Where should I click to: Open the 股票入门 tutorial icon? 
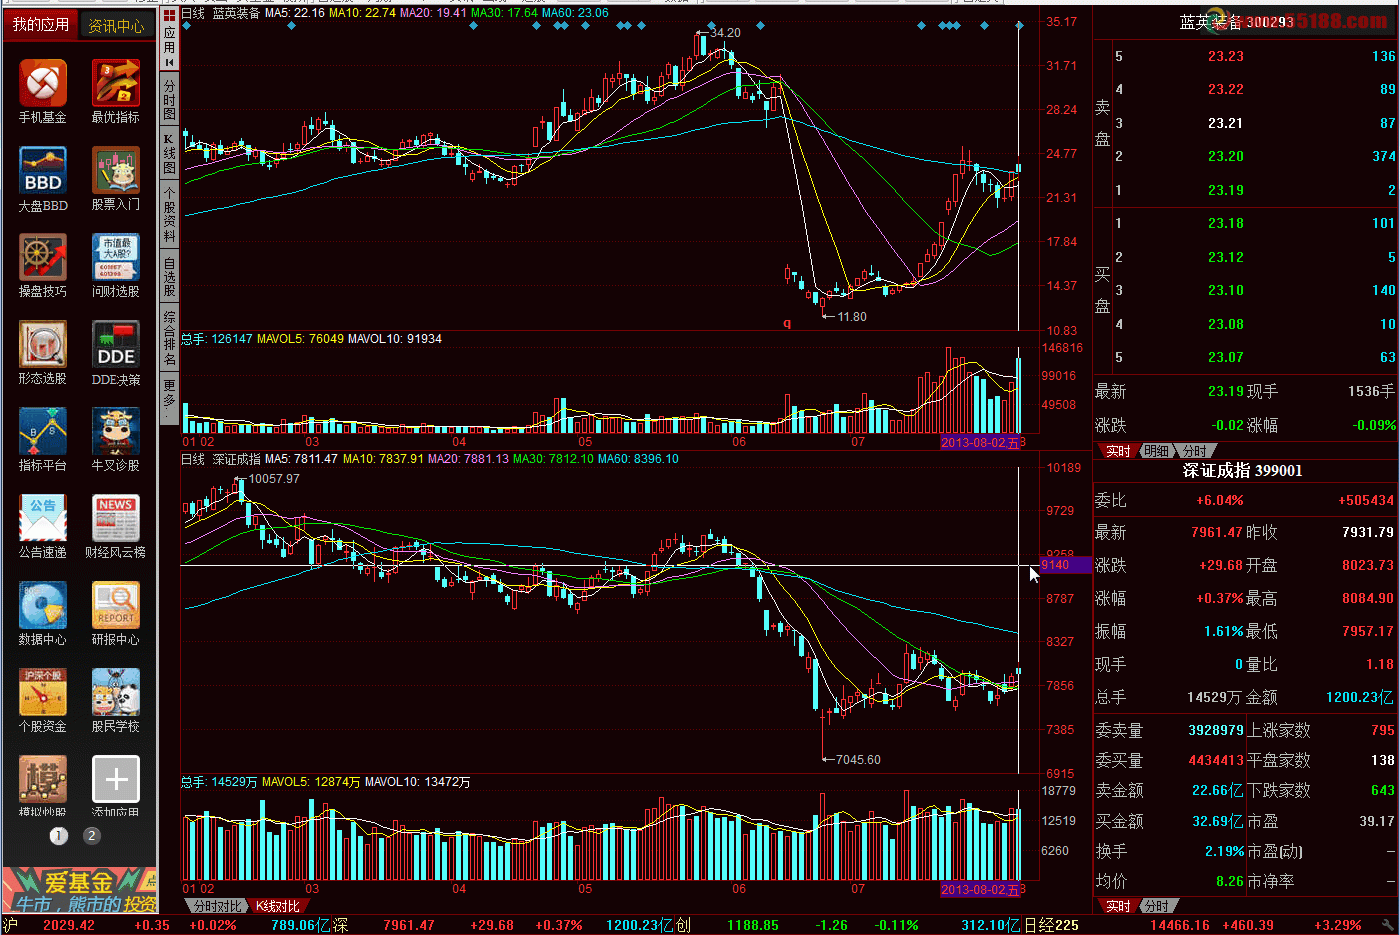(x=116, y=170)
